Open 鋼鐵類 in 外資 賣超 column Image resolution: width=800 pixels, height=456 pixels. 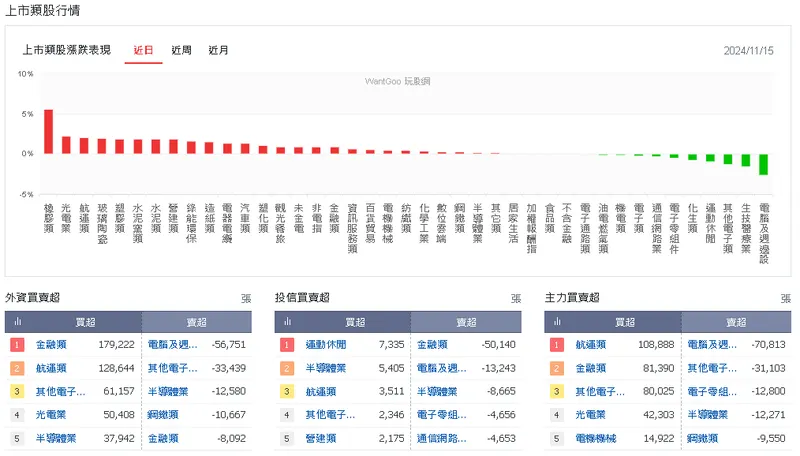tap(163, 415)
